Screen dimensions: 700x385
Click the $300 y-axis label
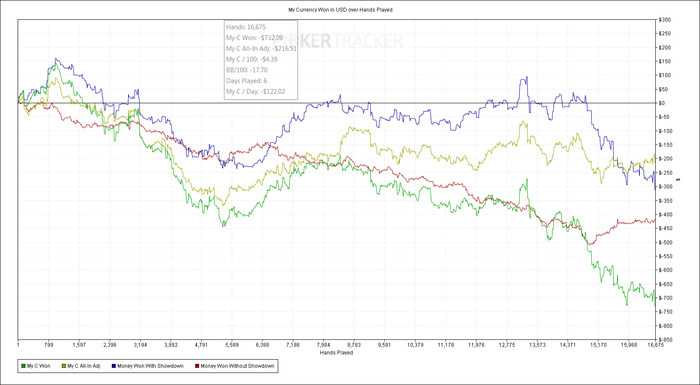click(664, 20)
